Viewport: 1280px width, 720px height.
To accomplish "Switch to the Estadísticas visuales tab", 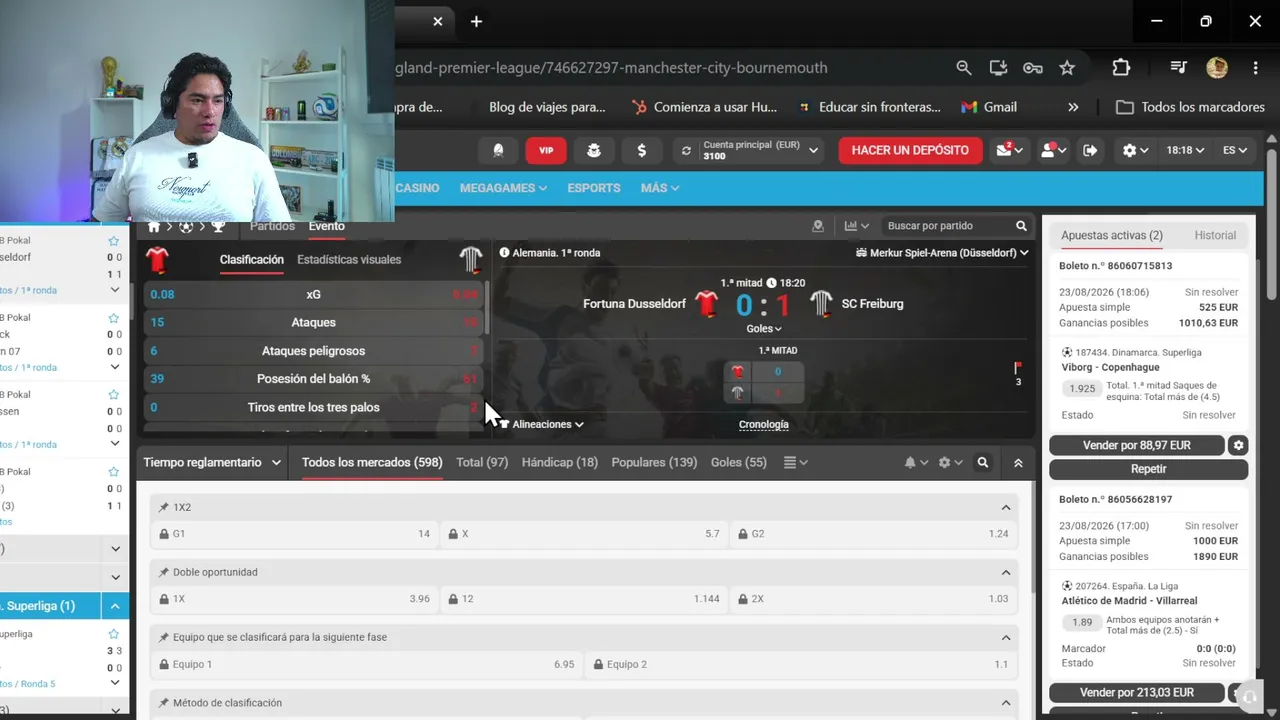I will 349,260.
